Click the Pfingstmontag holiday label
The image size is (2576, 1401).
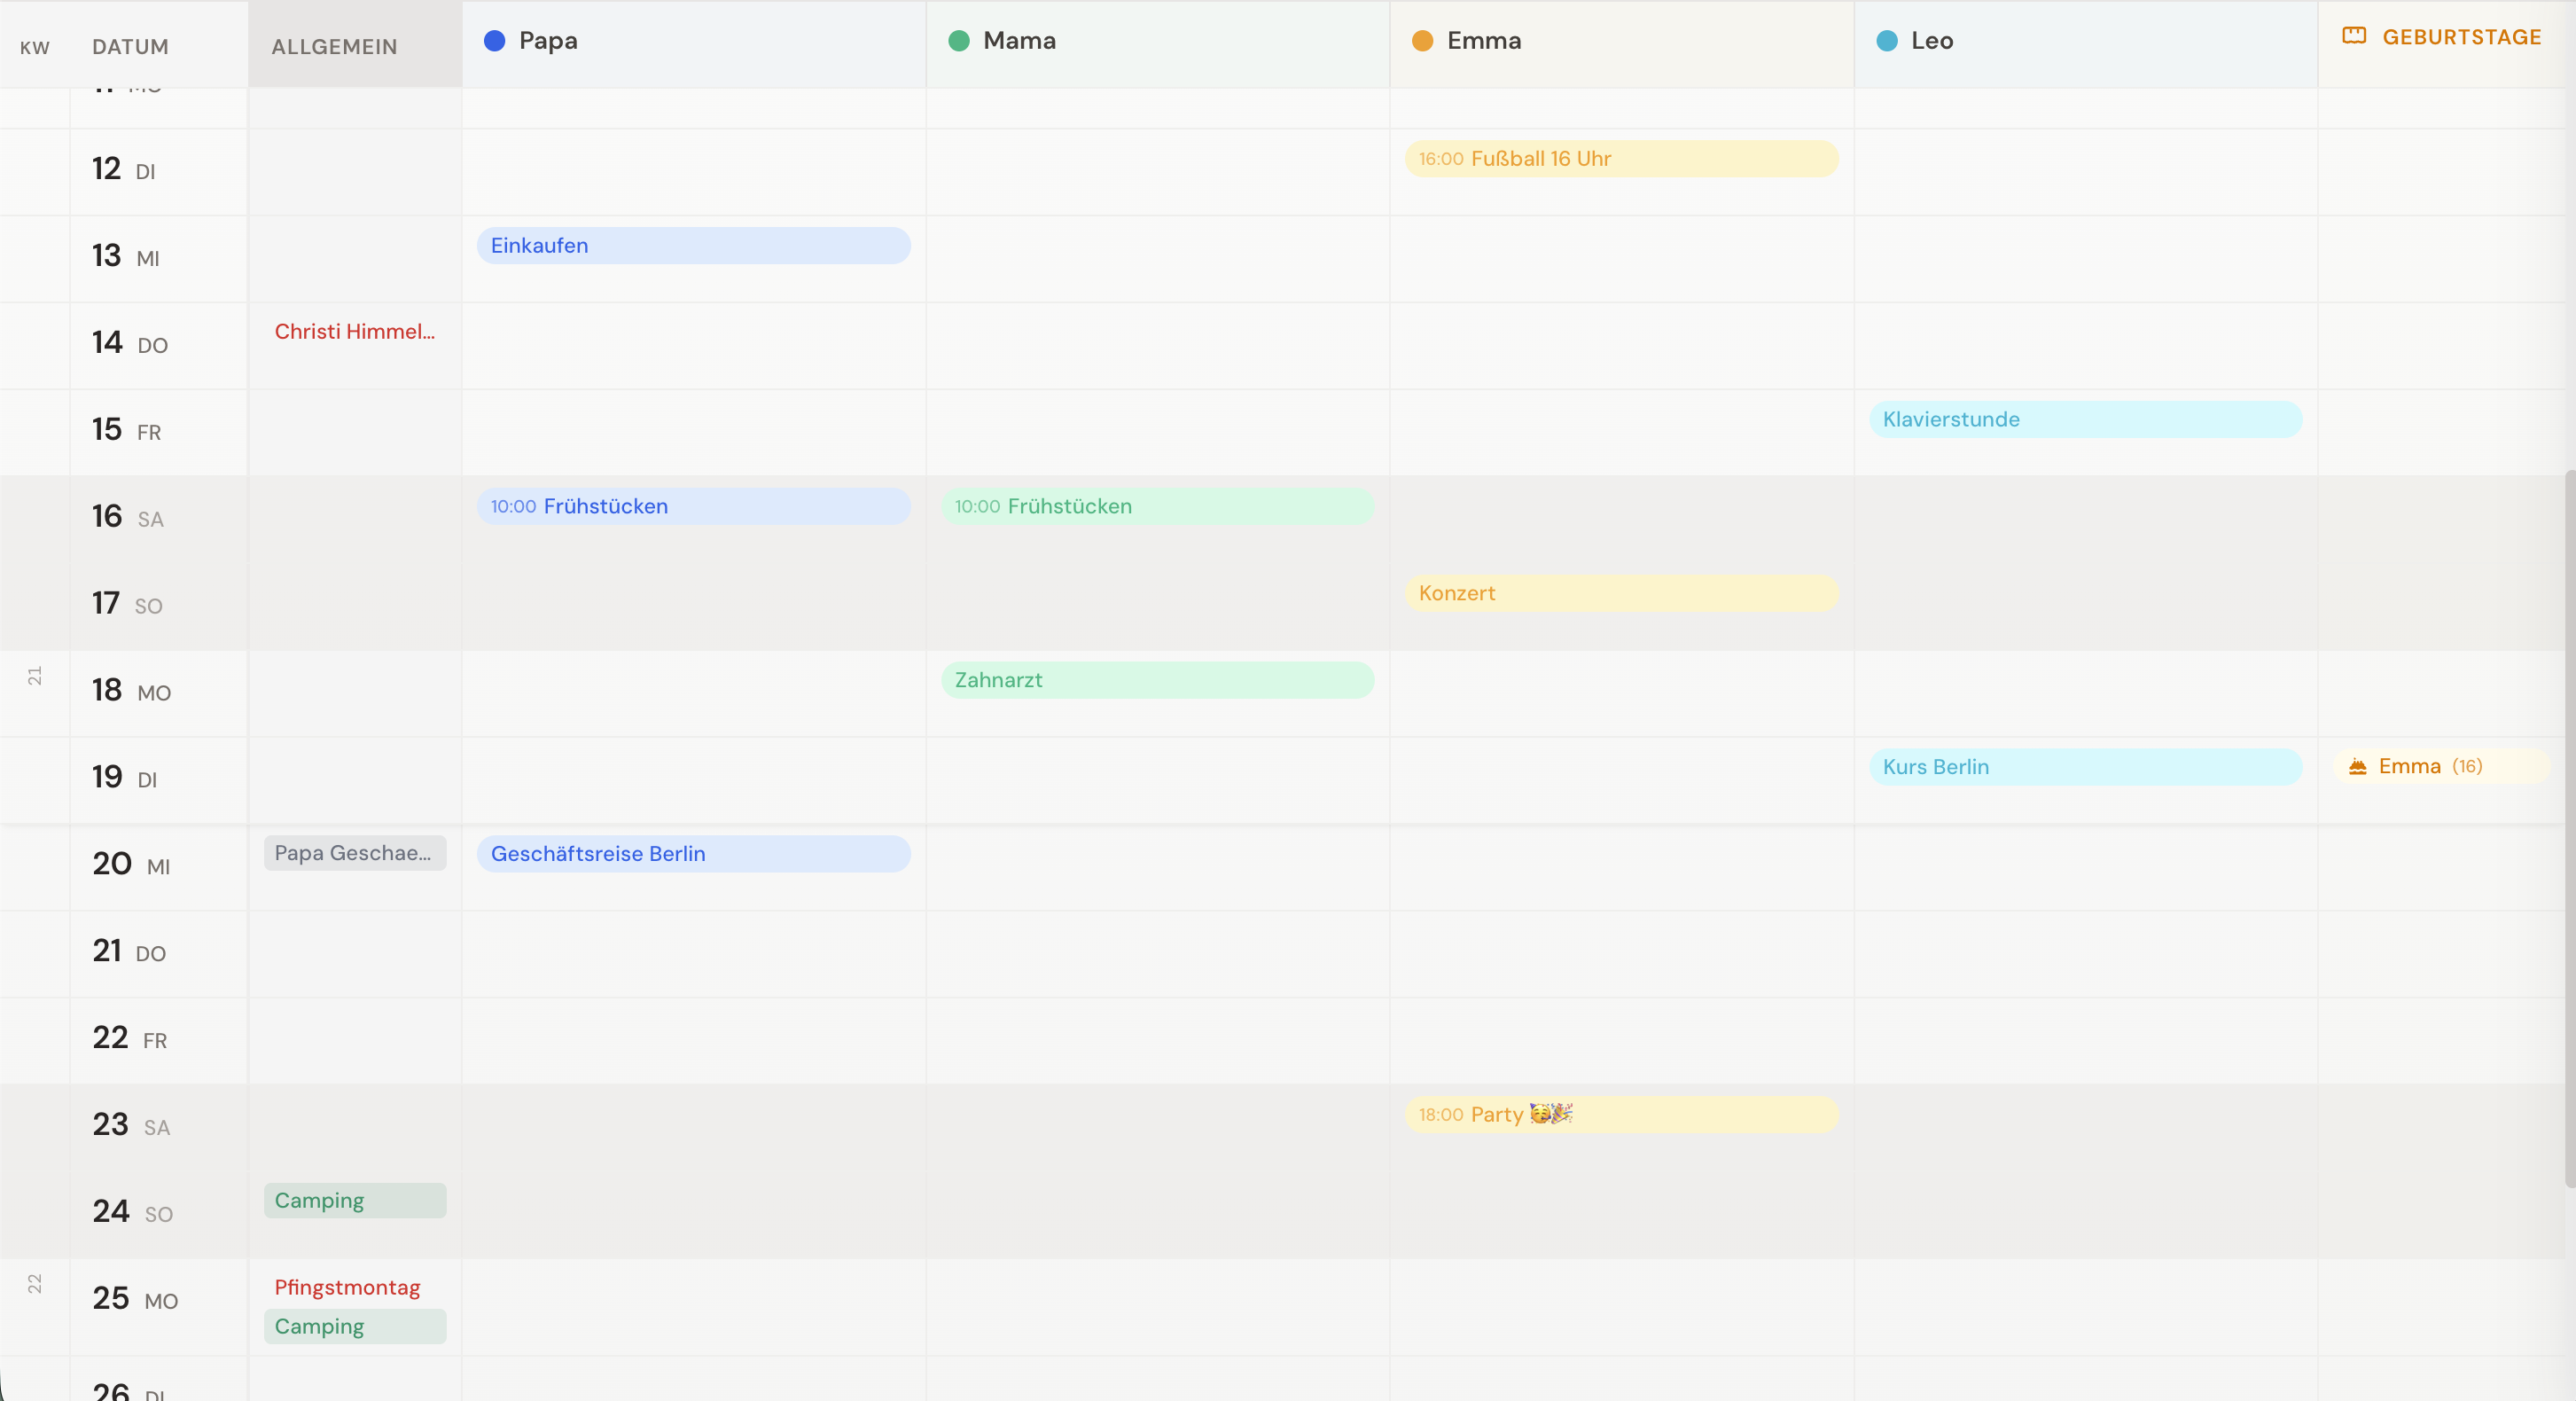coord(346,1287)
